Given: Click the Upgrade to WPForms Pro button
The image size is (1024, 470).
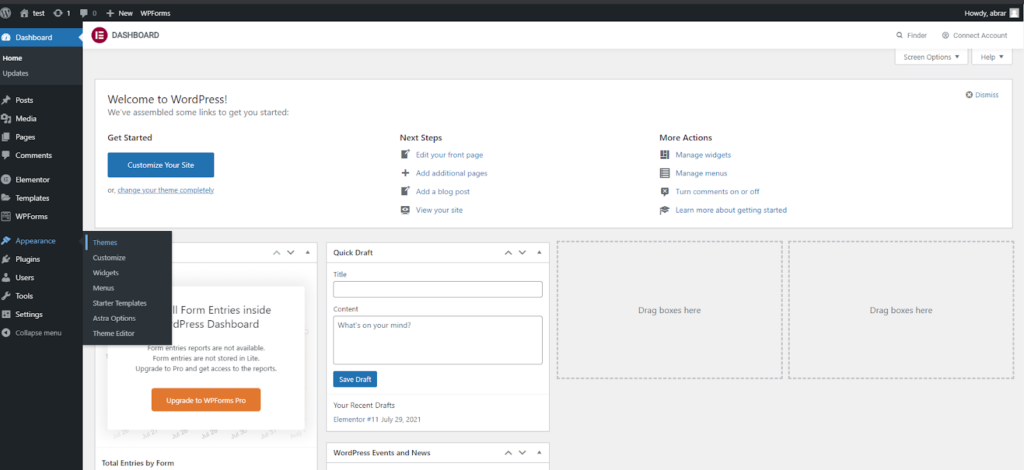Looking at the screenshot, I should coord(206,400).
